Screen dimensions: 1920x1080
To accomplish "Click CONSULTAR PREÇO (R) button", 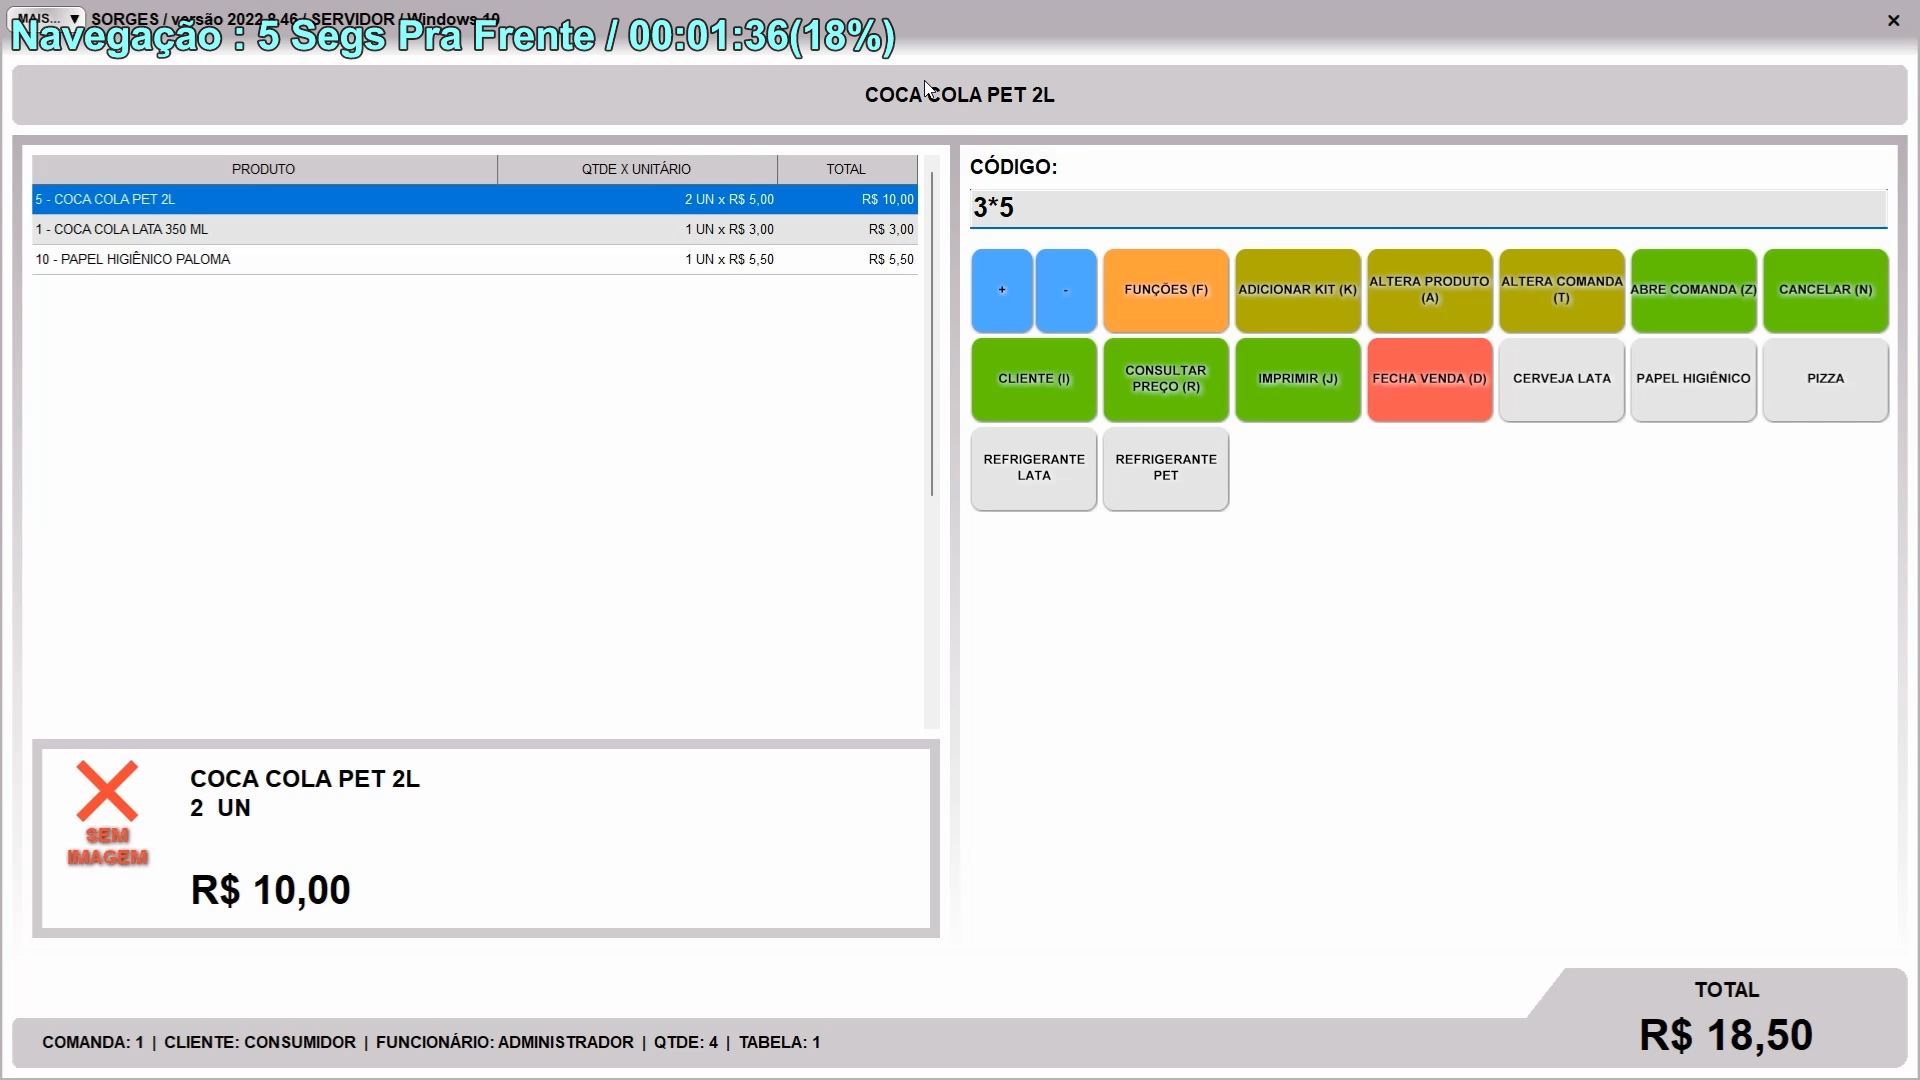I will click(x=1165, y=379).
